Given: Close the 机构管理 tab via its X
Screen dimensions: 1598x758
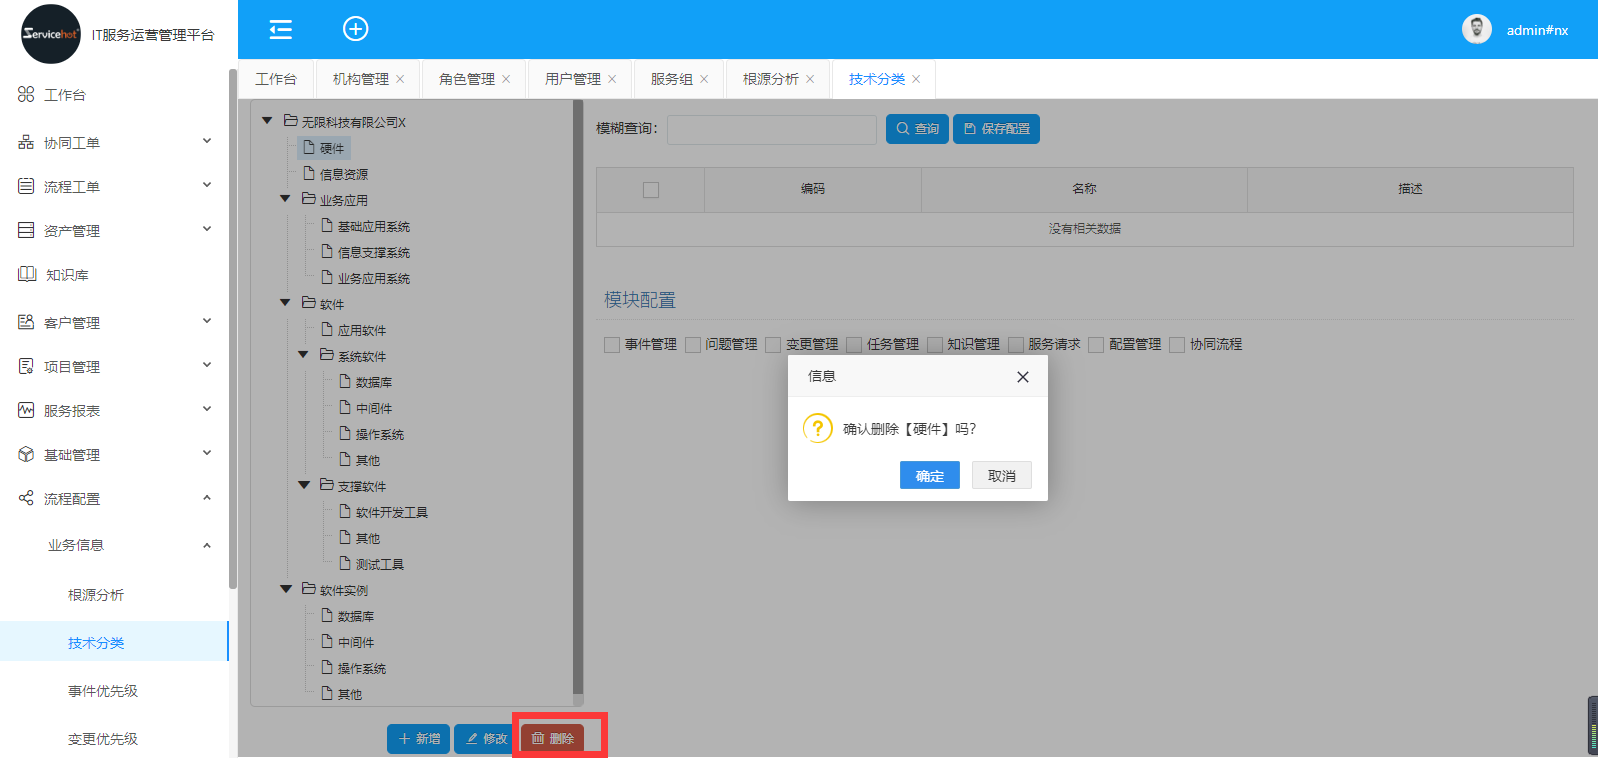Looking at the screenshot, I should coord(400,79).
